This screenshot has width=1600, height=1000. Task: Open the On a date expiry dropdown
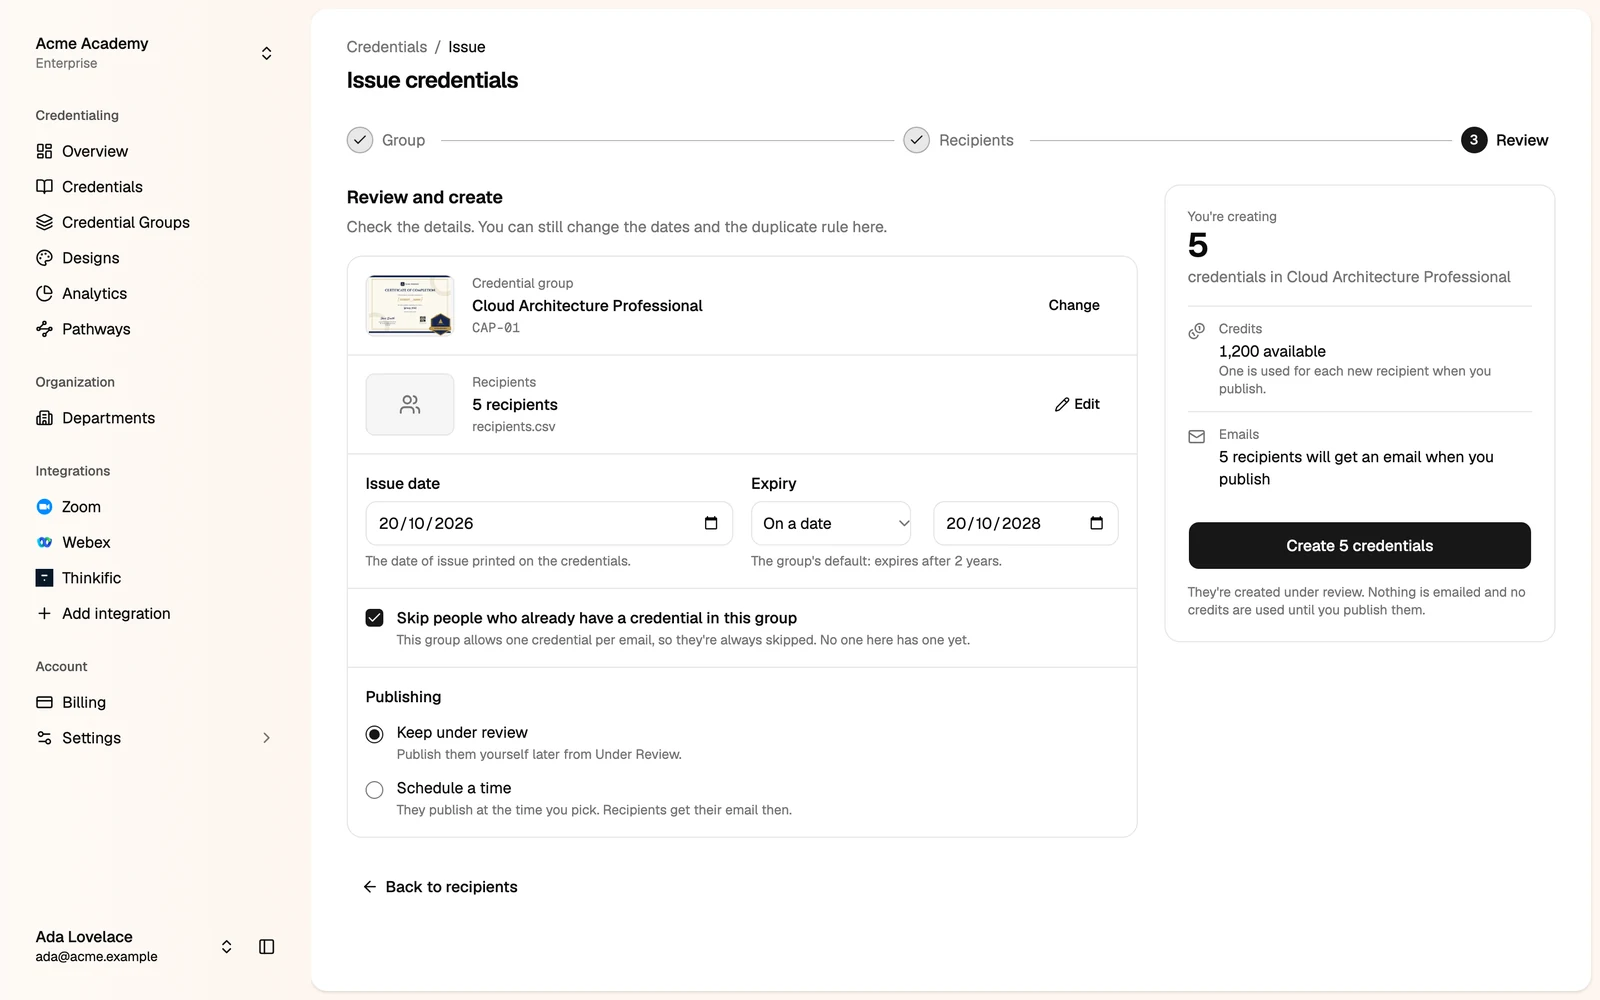pos(831,523)
